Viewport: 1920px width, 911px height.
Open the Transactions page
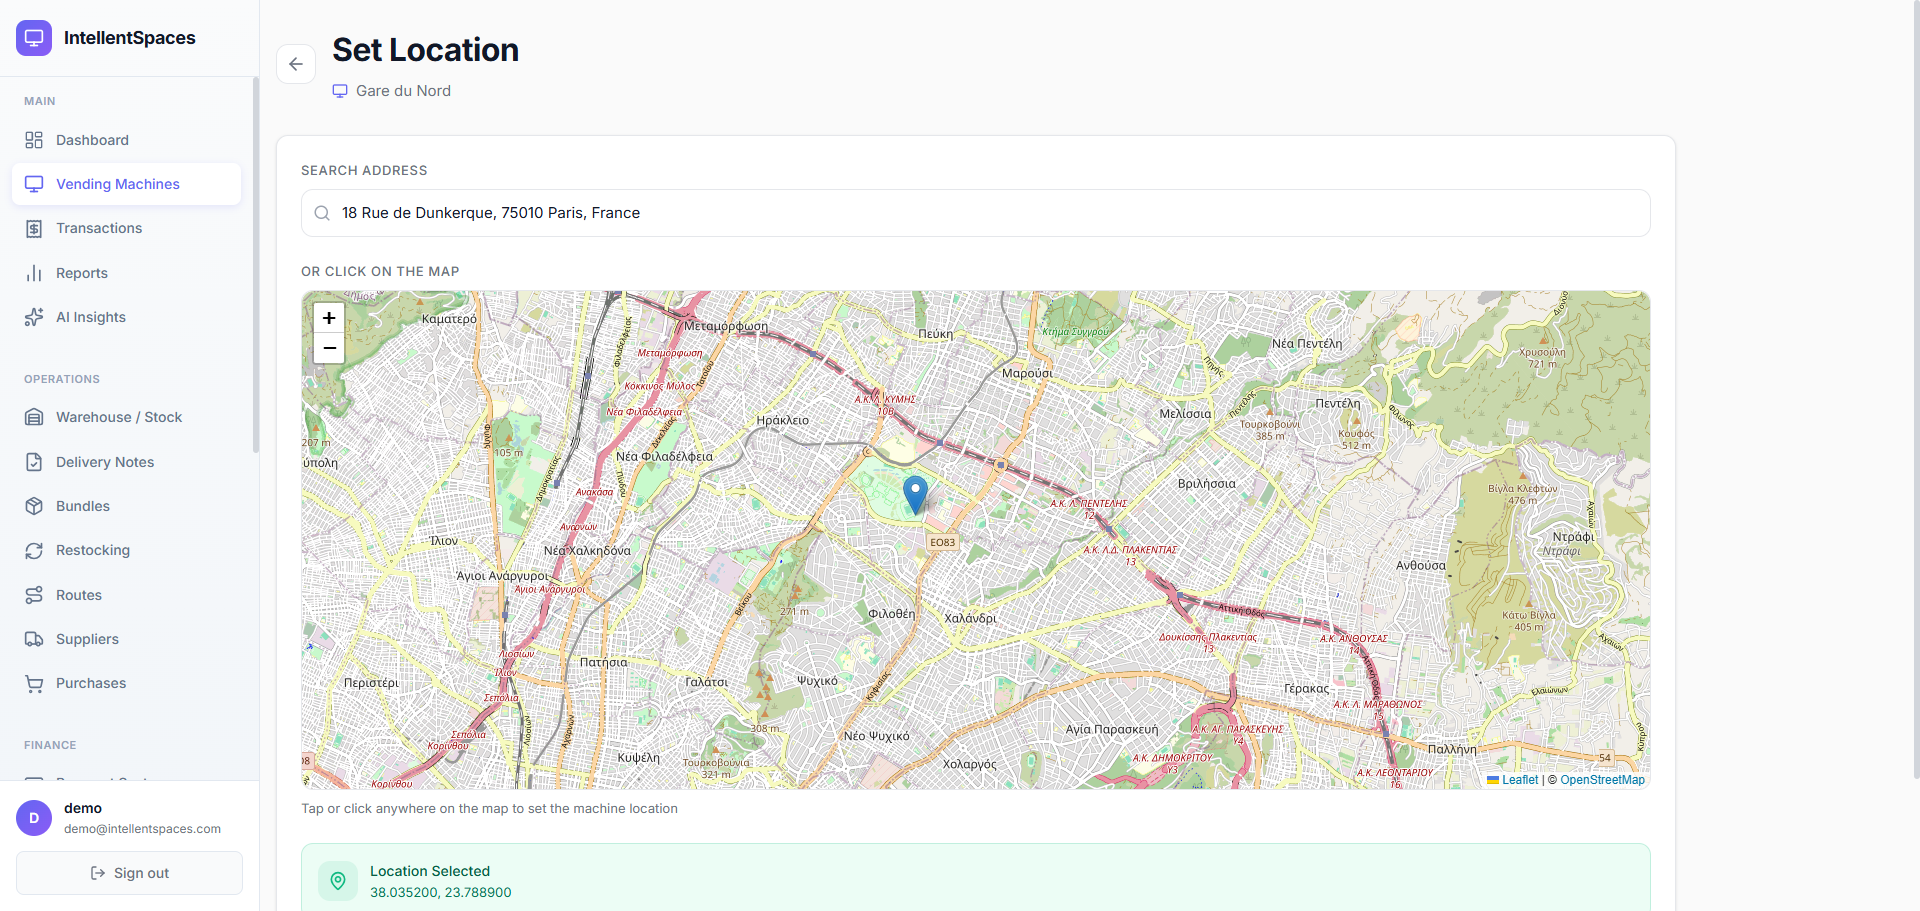[x=126, y=228]
